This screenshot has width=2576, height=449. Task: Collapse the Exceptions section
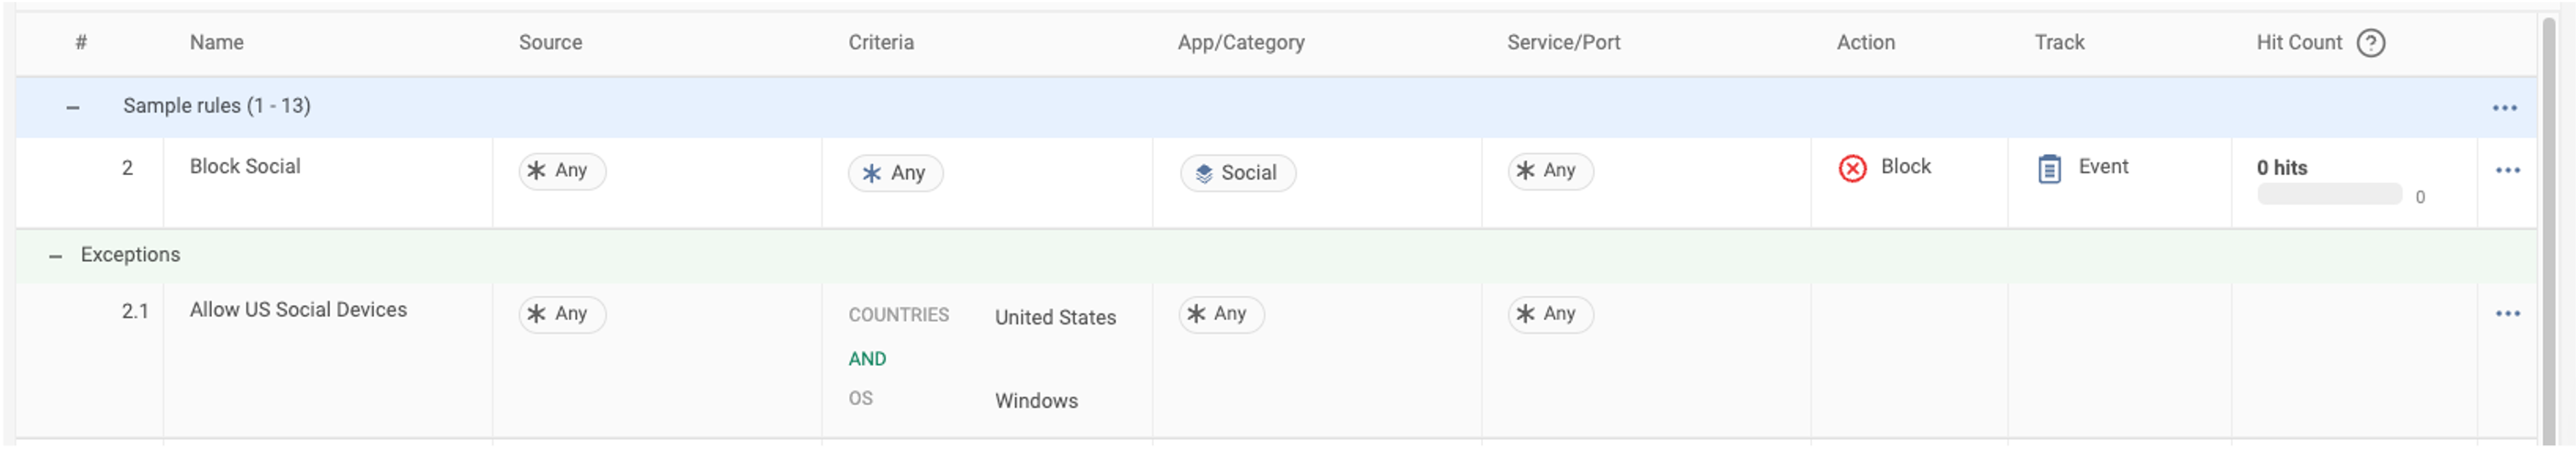(56, 257)
